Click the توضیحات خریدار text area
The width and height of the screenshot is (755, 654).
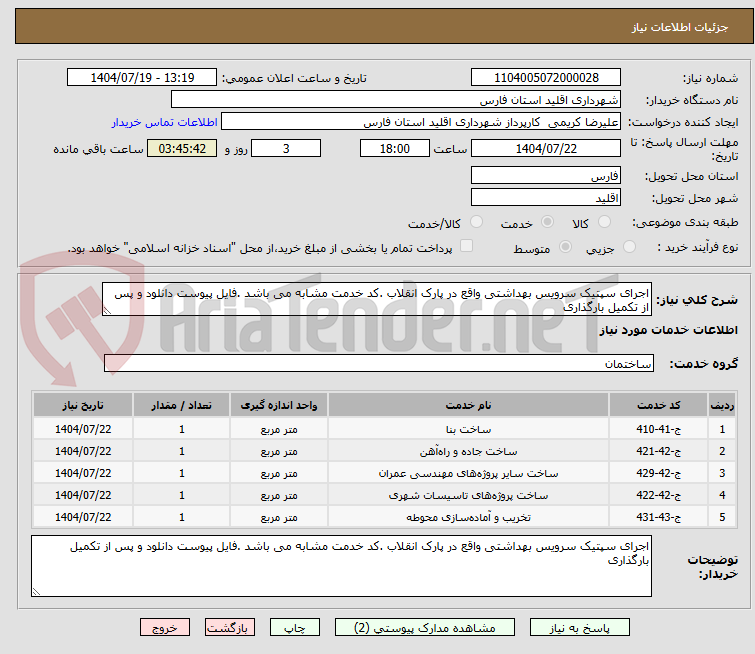coord(341,566)
